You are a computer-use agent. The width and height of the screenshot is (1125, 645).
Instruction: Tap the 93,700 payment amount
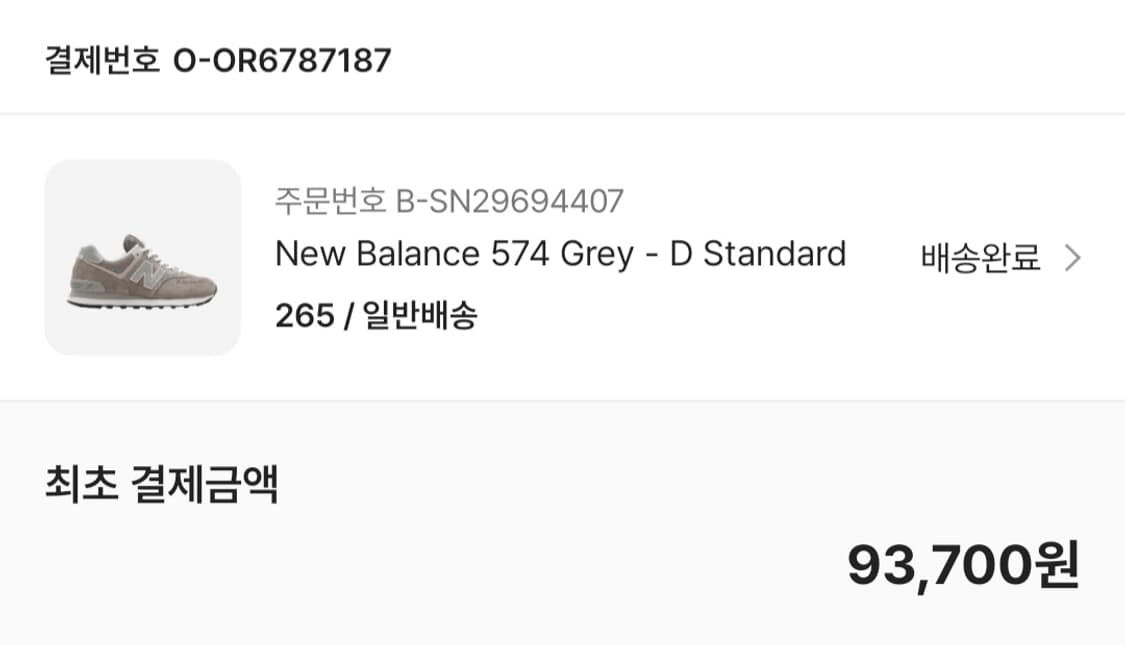(x=939, y=567)
